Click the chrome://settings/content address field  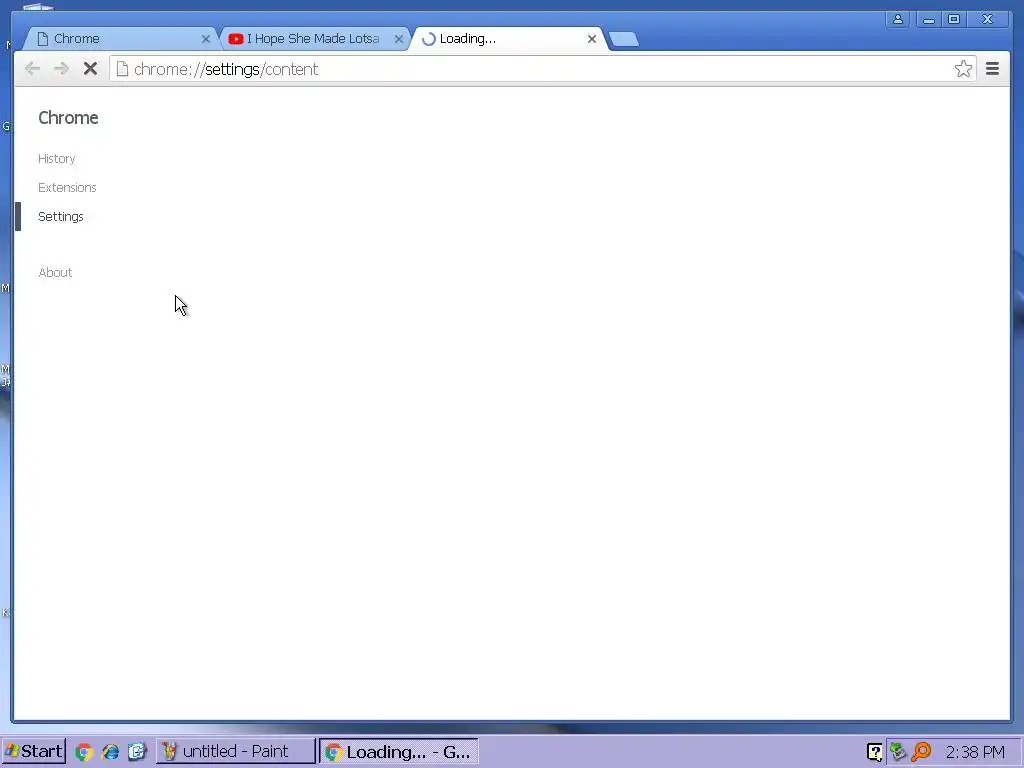click(x=542, y=69)
